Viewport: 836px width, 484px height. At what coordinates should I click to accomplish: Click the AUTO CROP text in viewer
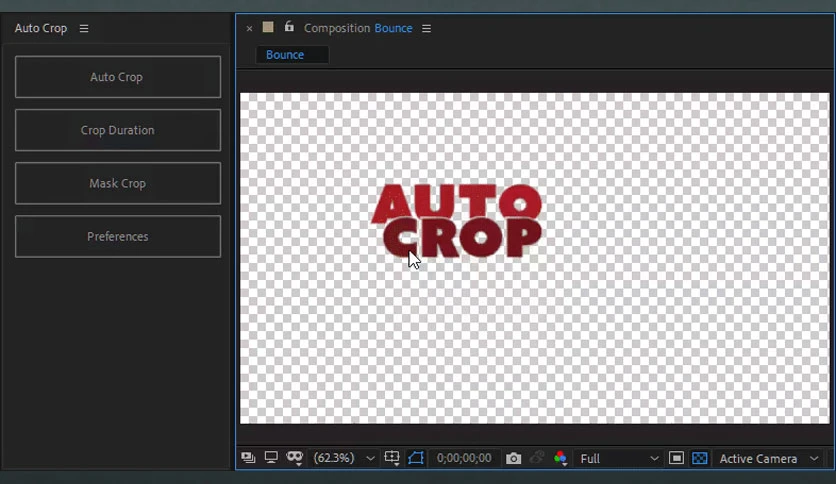457,221
